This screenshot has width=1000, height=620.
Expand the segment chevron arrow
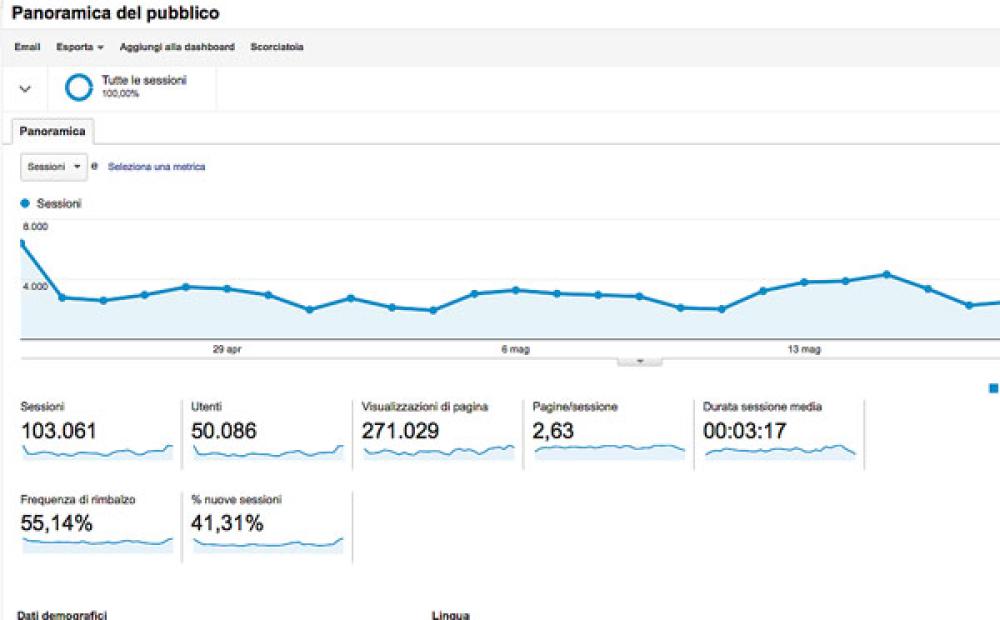[x=26, y=88]
